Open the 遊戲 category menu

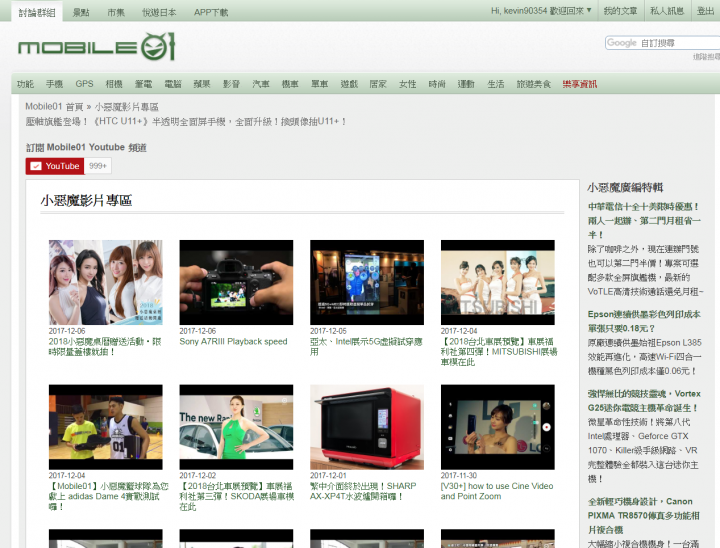tap(349, 84)
